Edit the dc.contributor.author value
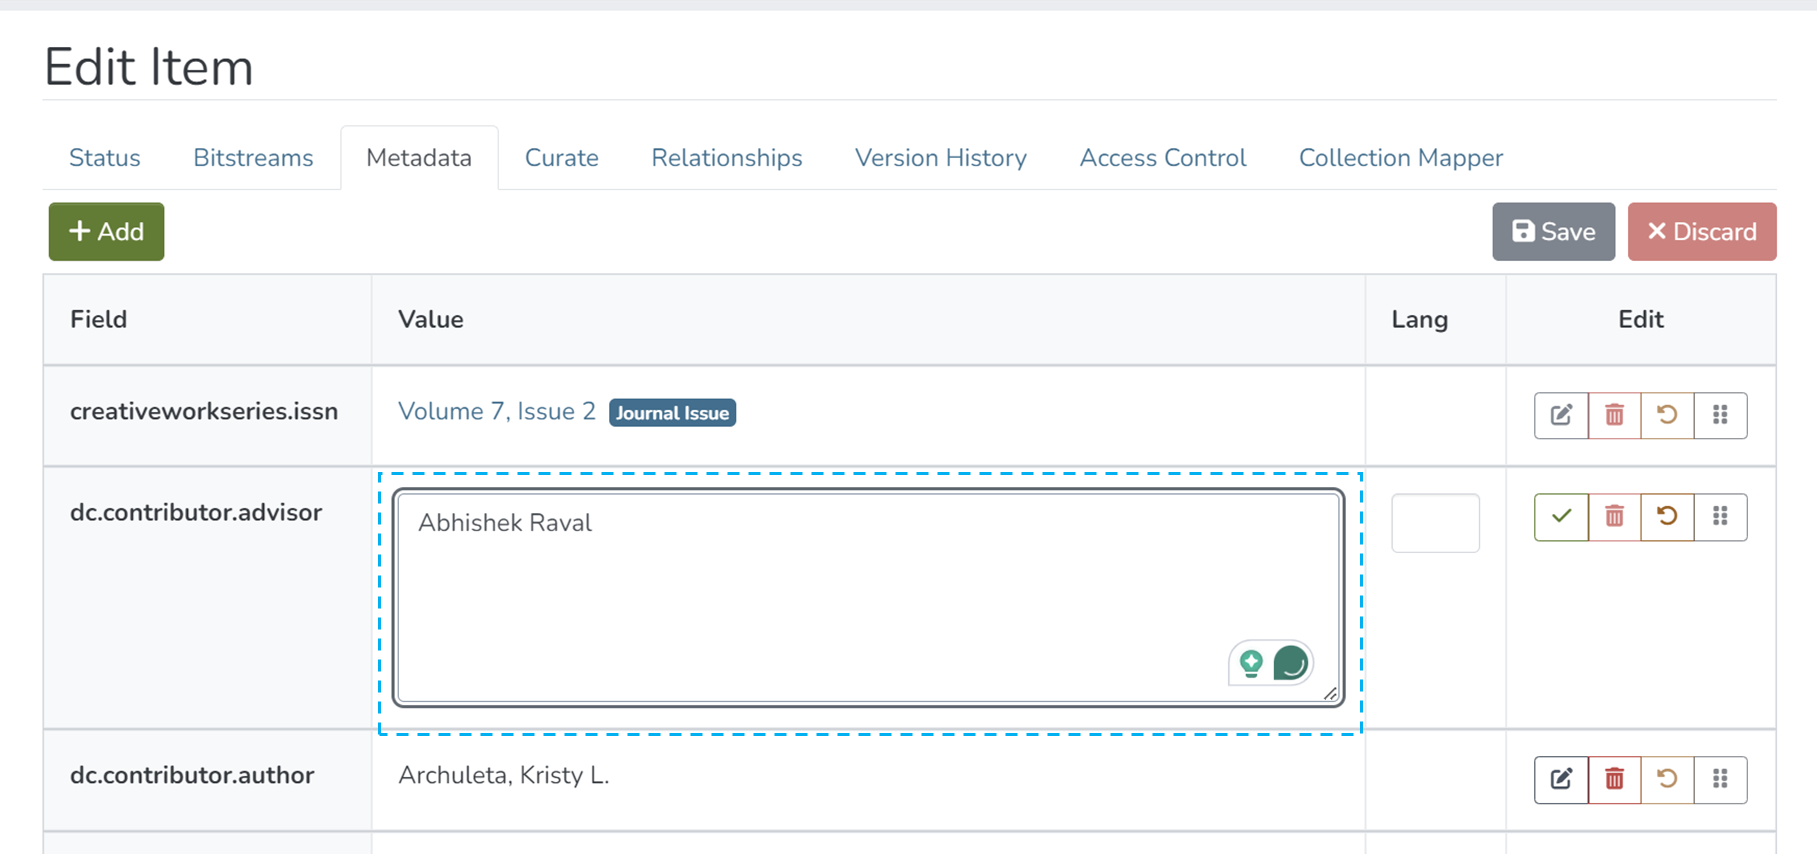This screenshot has width=1817, height=854. click(1561, 779)
